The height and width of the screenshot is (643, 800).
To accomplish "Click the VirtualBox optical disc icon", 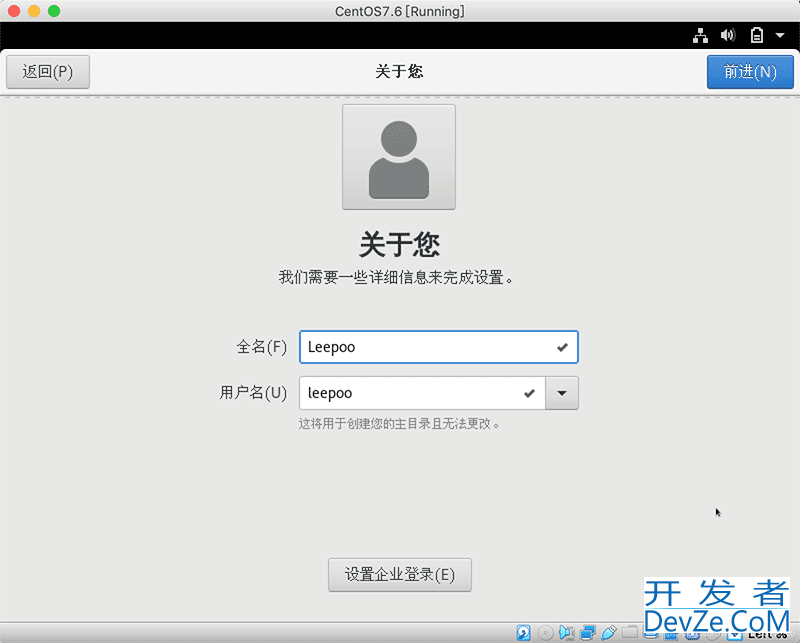I will point(545,633).
